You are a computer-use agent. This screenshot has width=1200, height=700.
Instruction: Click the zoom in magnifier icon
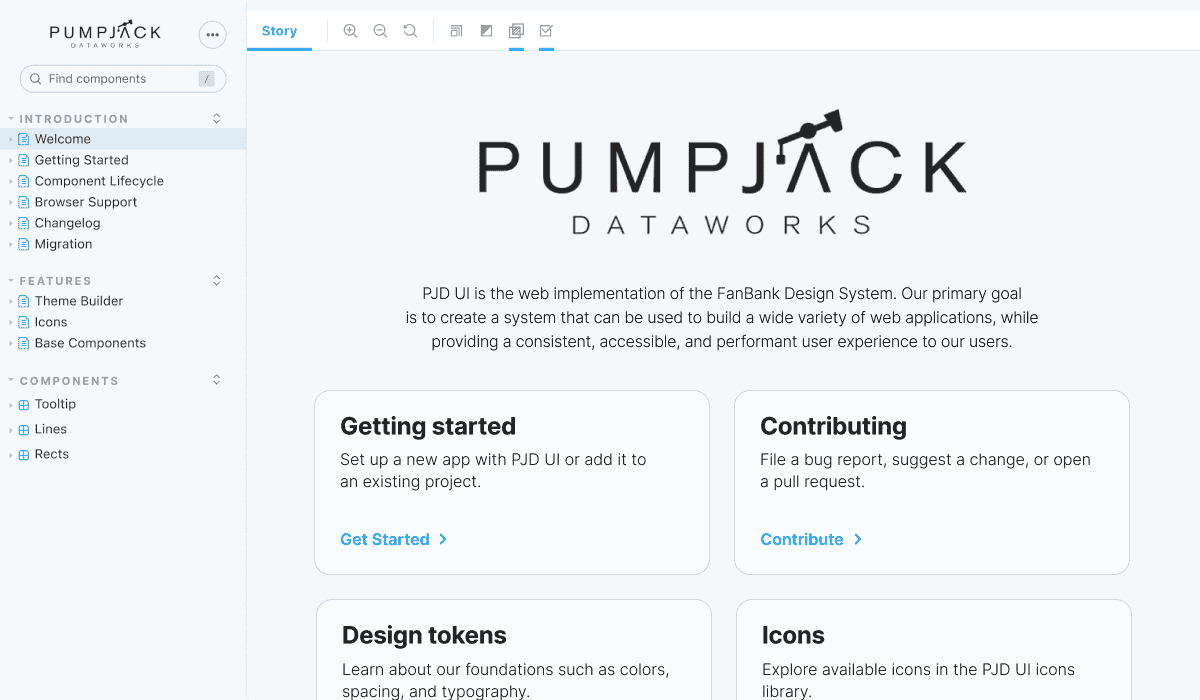point(350,31)
